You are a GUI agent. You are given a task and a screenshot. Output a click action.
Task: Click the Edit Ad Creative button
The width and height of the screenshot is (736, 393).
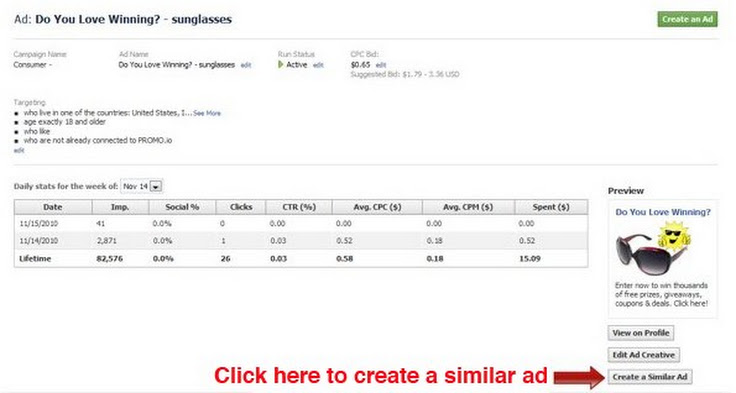(x=644, y=355)
